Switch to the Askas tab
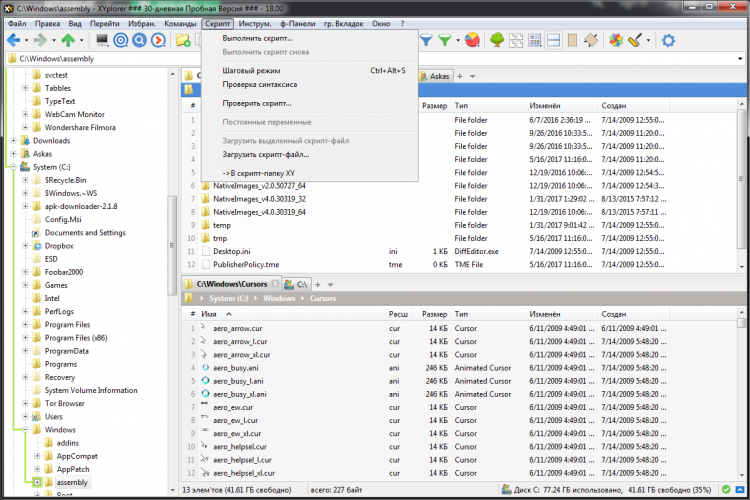 (x=436, y=76)
